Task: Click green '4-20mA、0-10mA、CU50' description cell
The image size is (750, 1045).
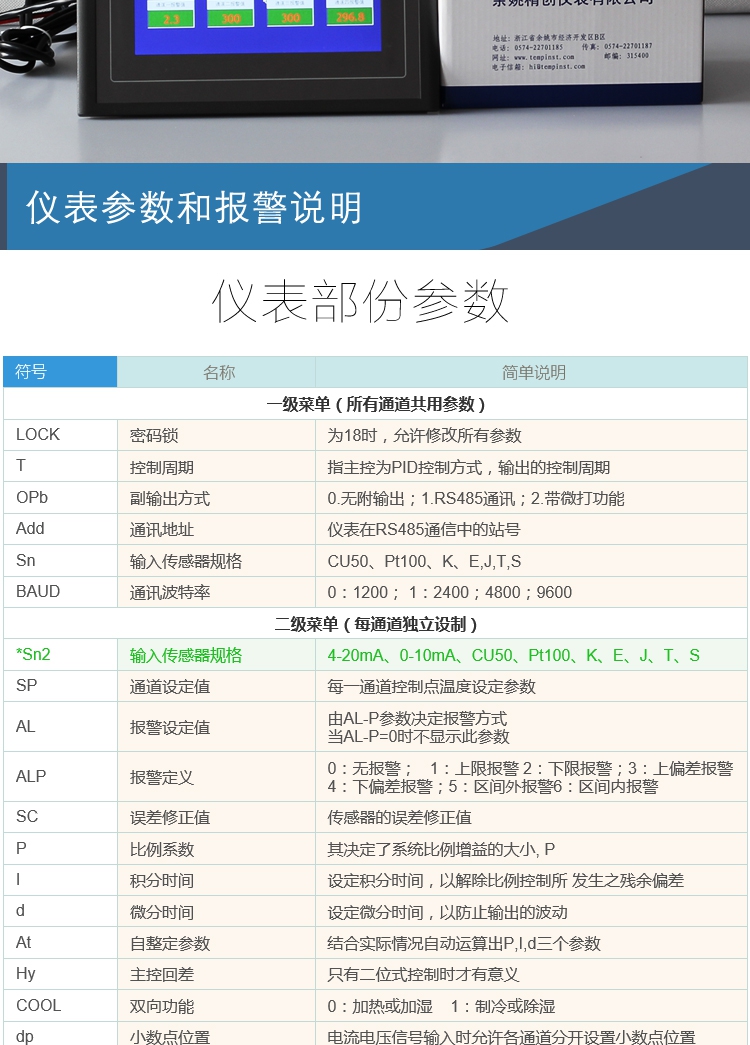Action: point(531,655)
